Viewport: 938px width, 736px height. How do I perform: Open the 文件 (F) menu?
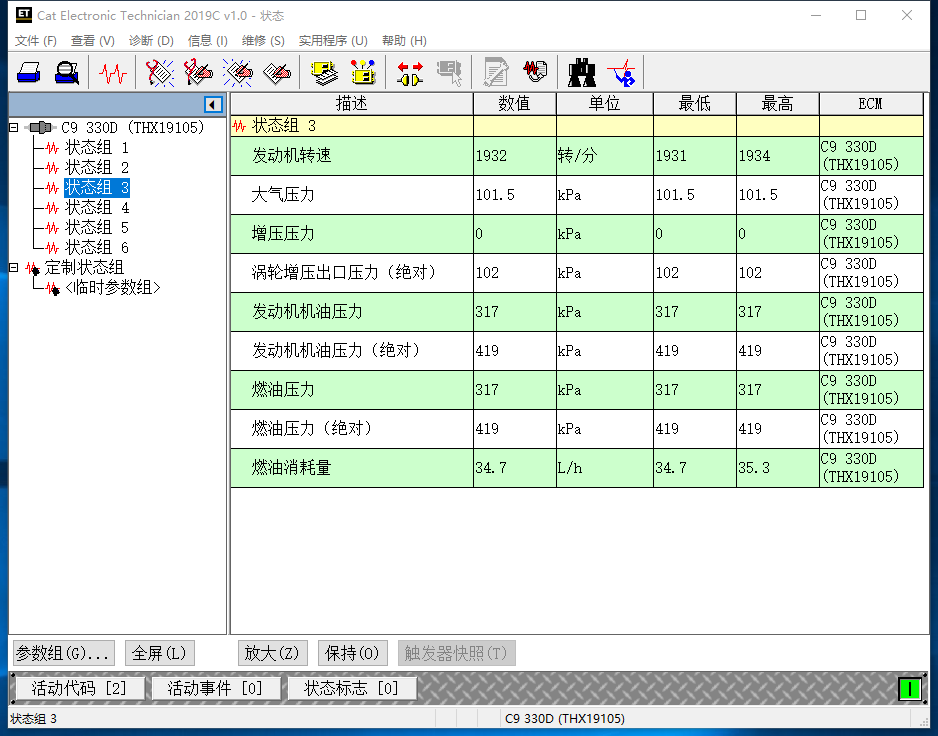35,41
